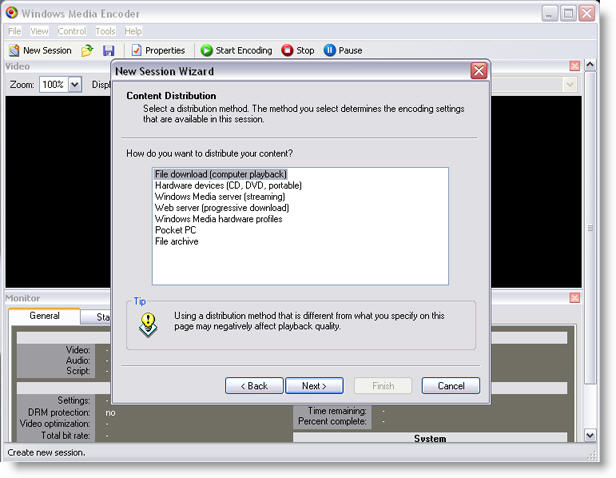Click the Windows Media Encoder title icon
This screenshot has width=616, height=478.
point(11,13)
